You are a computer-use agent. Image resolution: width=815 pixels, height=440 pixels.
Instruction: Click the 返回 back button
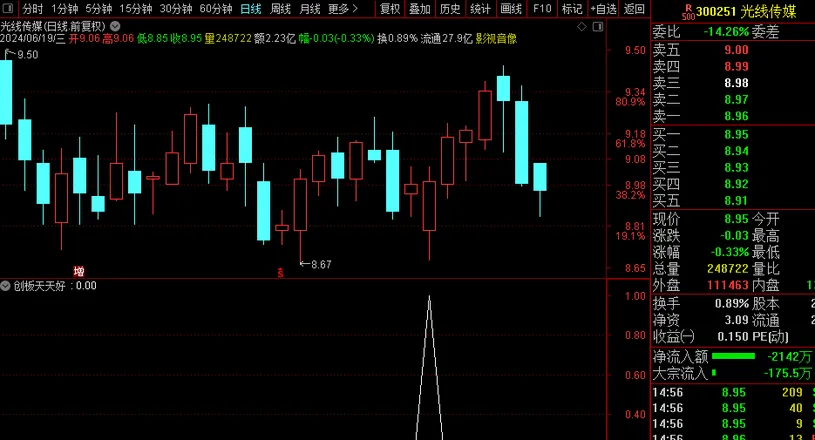click(634, 9)
